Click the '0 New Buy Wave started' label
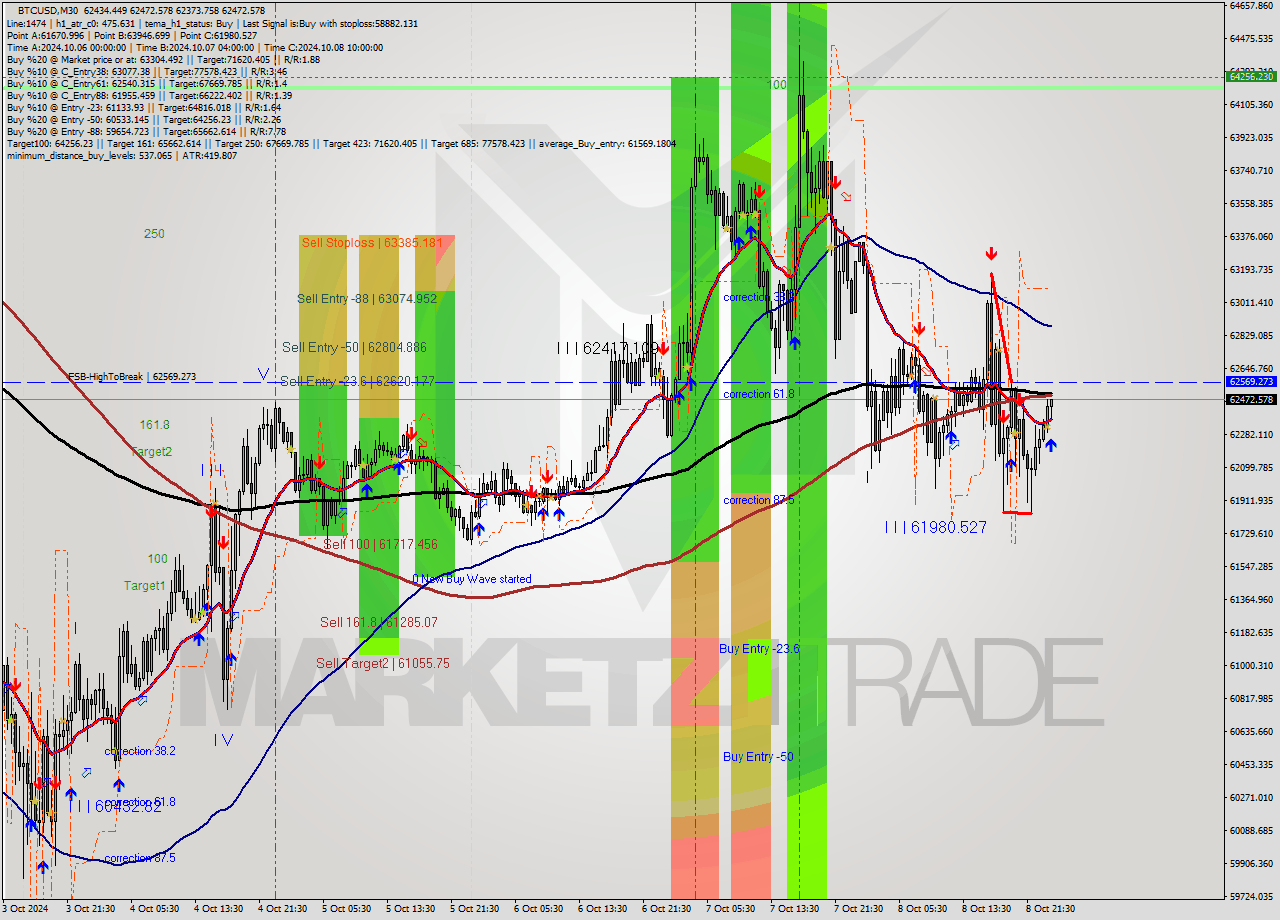 coord(472,579)
